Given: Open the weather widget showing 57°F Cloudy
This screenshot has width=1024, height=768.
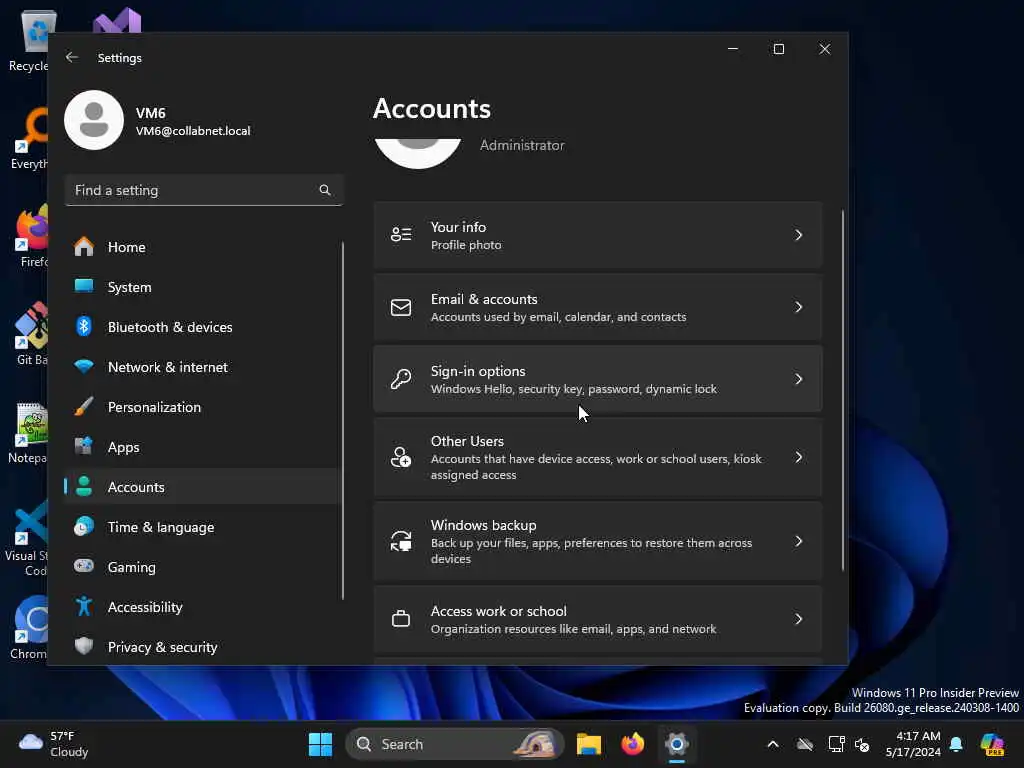Looking at the screenshot, I should tap(54, 744).
